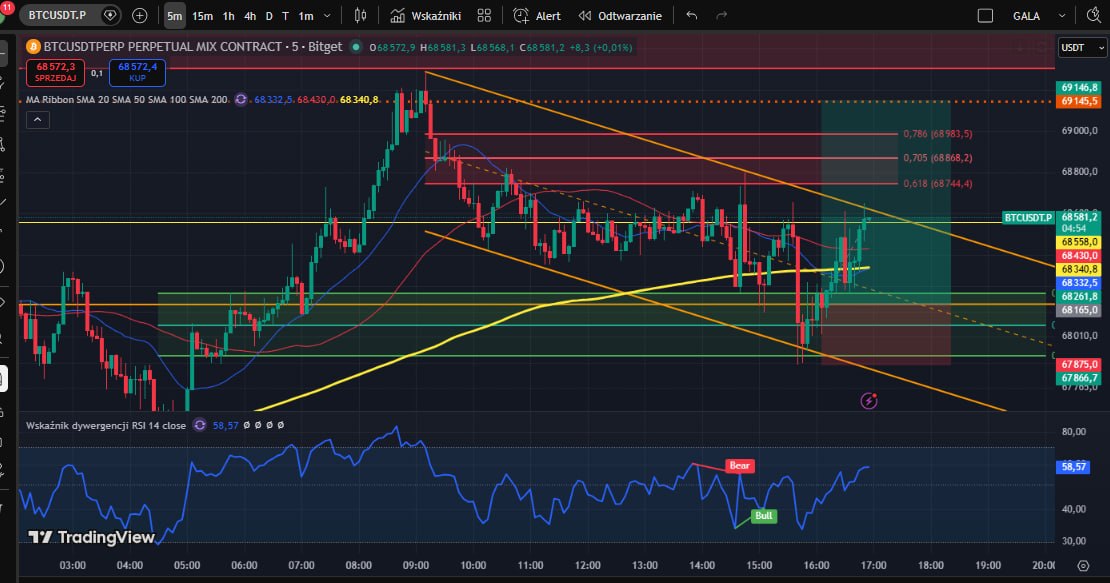Click the yellow 68 340,8 SMA price tag
Screen dimensions: 1110x583
click(x=1079, y=269)
